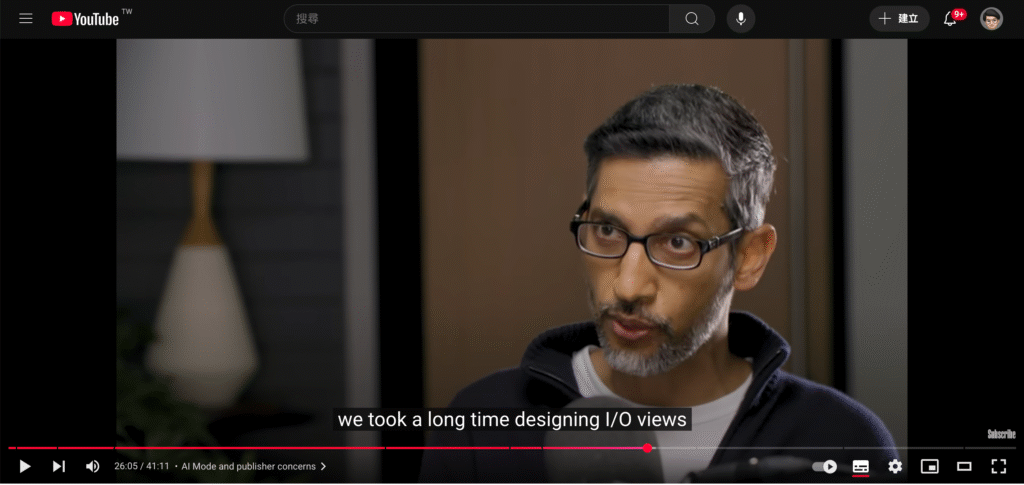The height and width of the screenshot is (485, 1024).
Task: Mute the video volume
Action: coord(92,466)
